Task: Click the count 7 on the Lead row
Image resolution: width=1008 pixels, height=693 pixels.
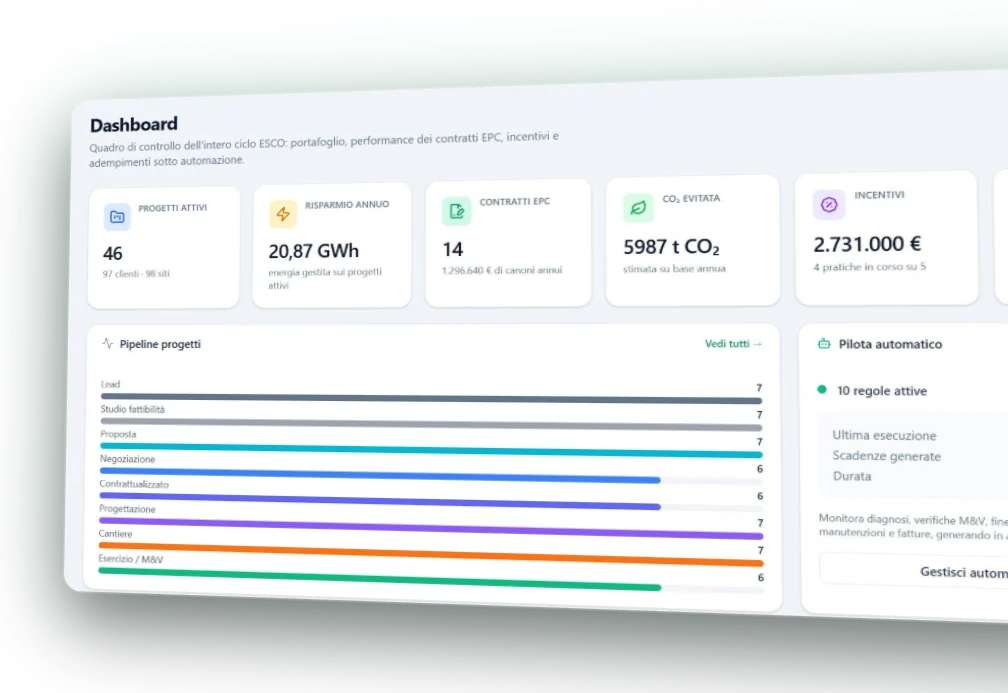Action: tap(759, 388)
